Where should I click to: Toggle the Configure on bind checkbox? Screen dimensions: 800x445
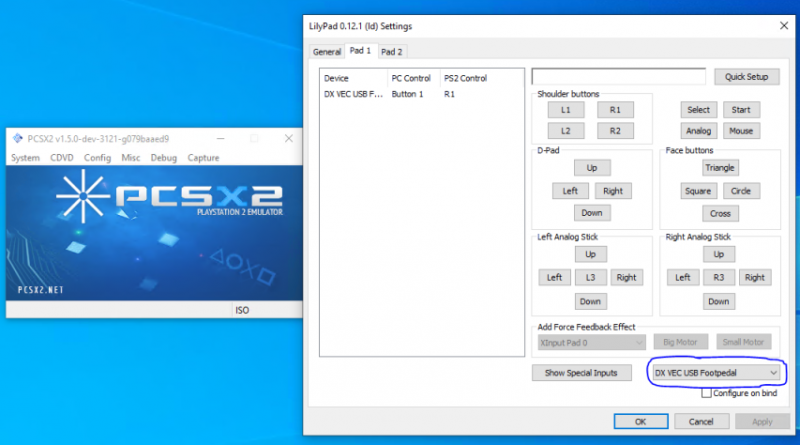coord(707,393)
